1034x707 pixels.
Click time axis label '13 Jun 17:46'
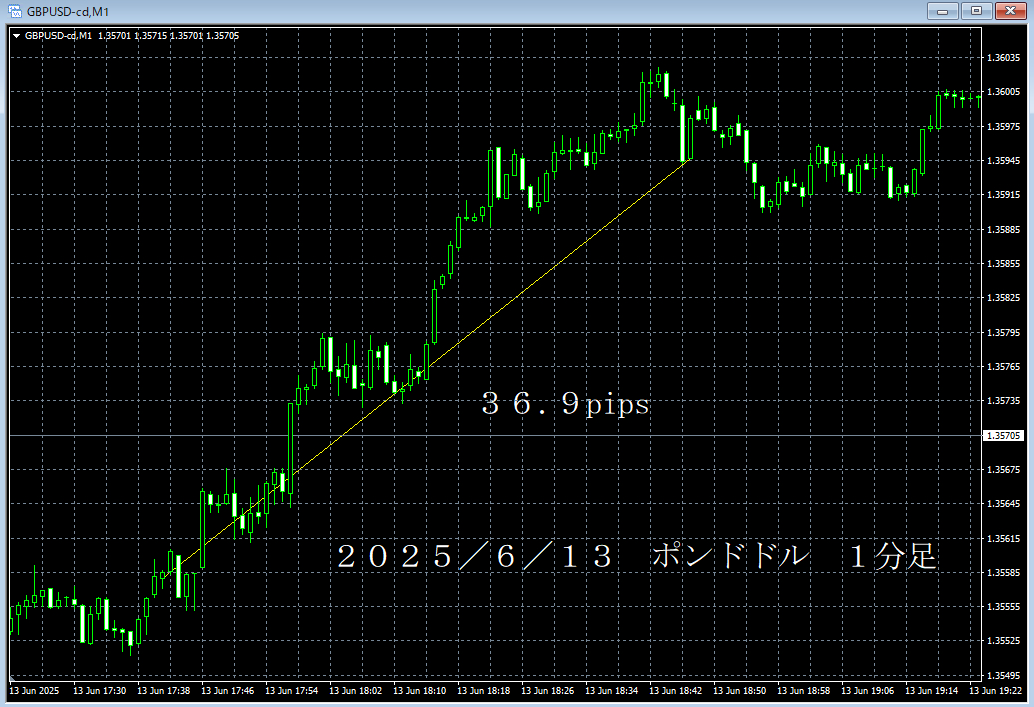pos(228,691)
